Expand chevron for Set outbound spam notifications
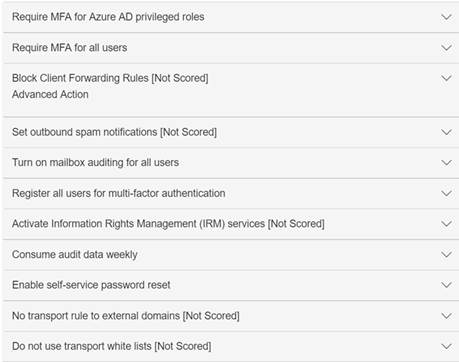 pos(446,132)
